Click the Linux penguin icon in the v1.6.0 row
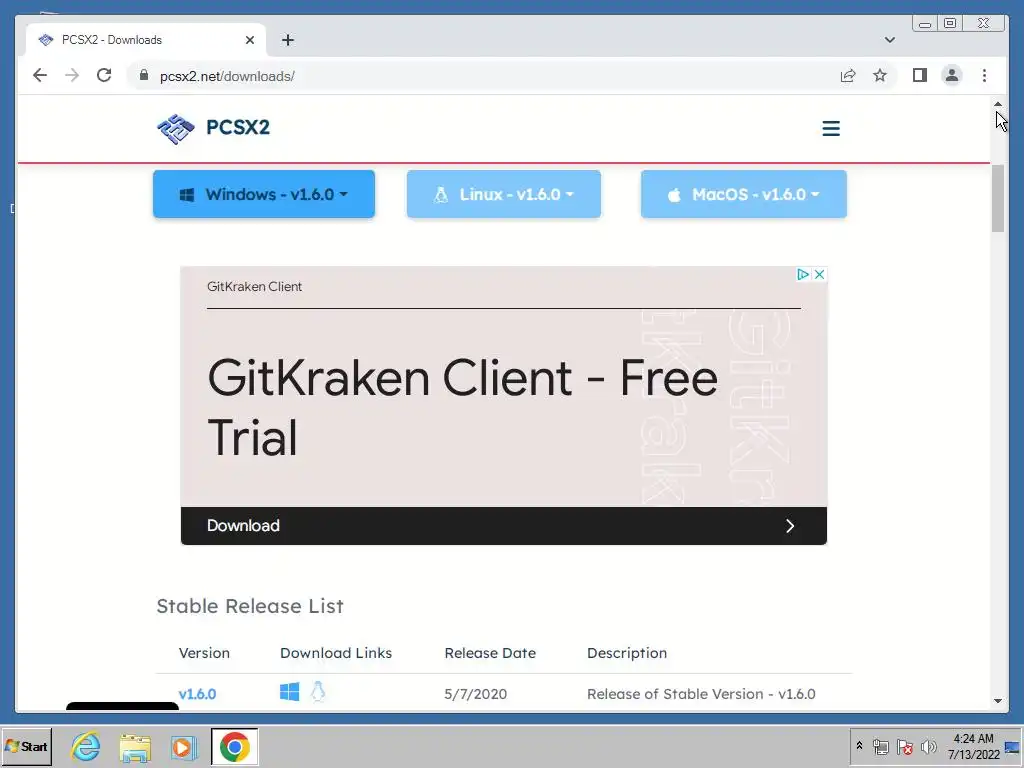The image size is (1024, 768). tap(318, 691)
